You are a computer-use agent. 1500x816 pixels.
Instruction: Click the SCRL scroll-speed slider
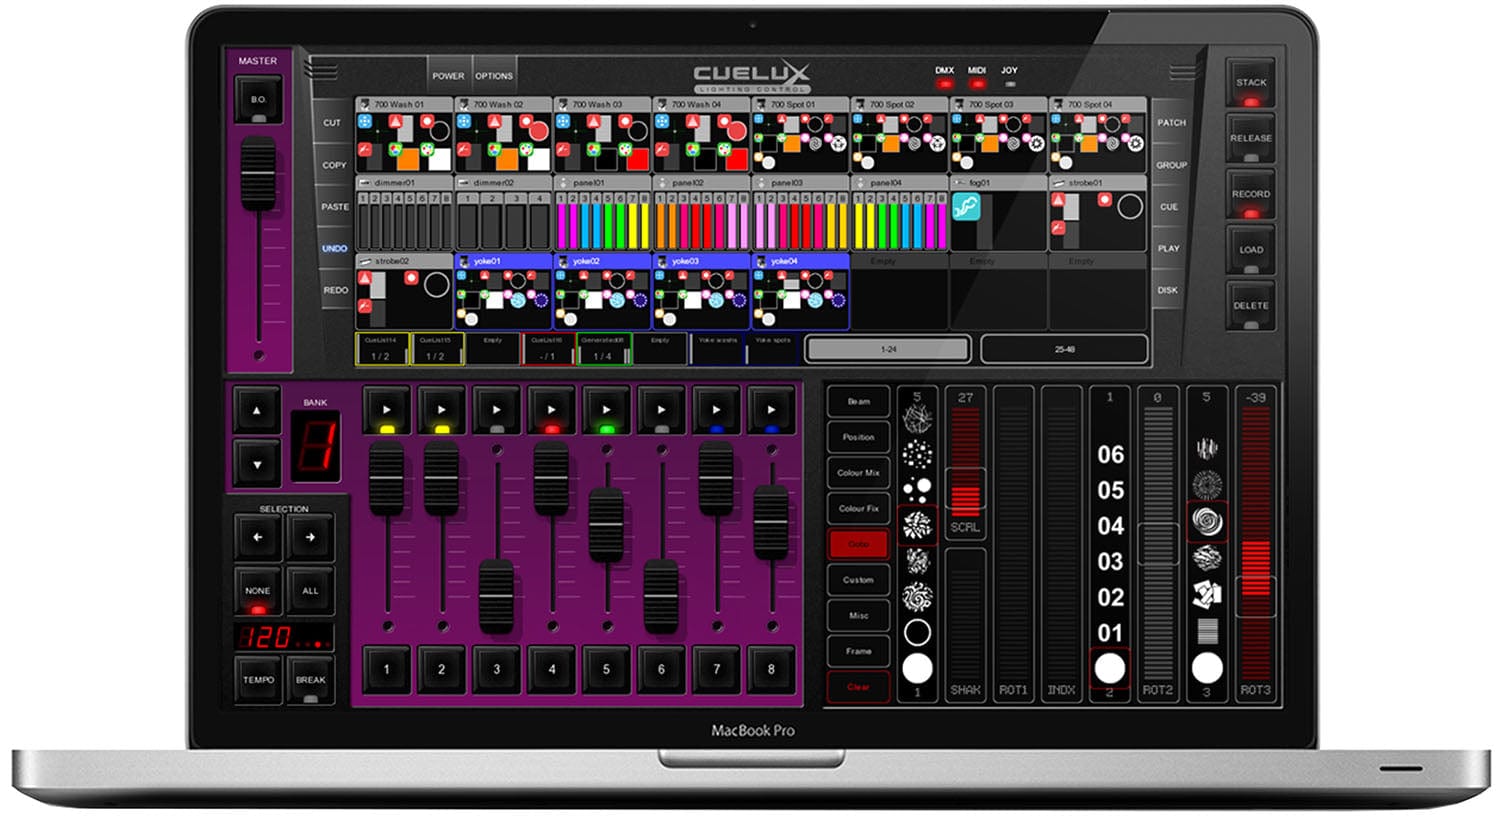click(965, 460)
